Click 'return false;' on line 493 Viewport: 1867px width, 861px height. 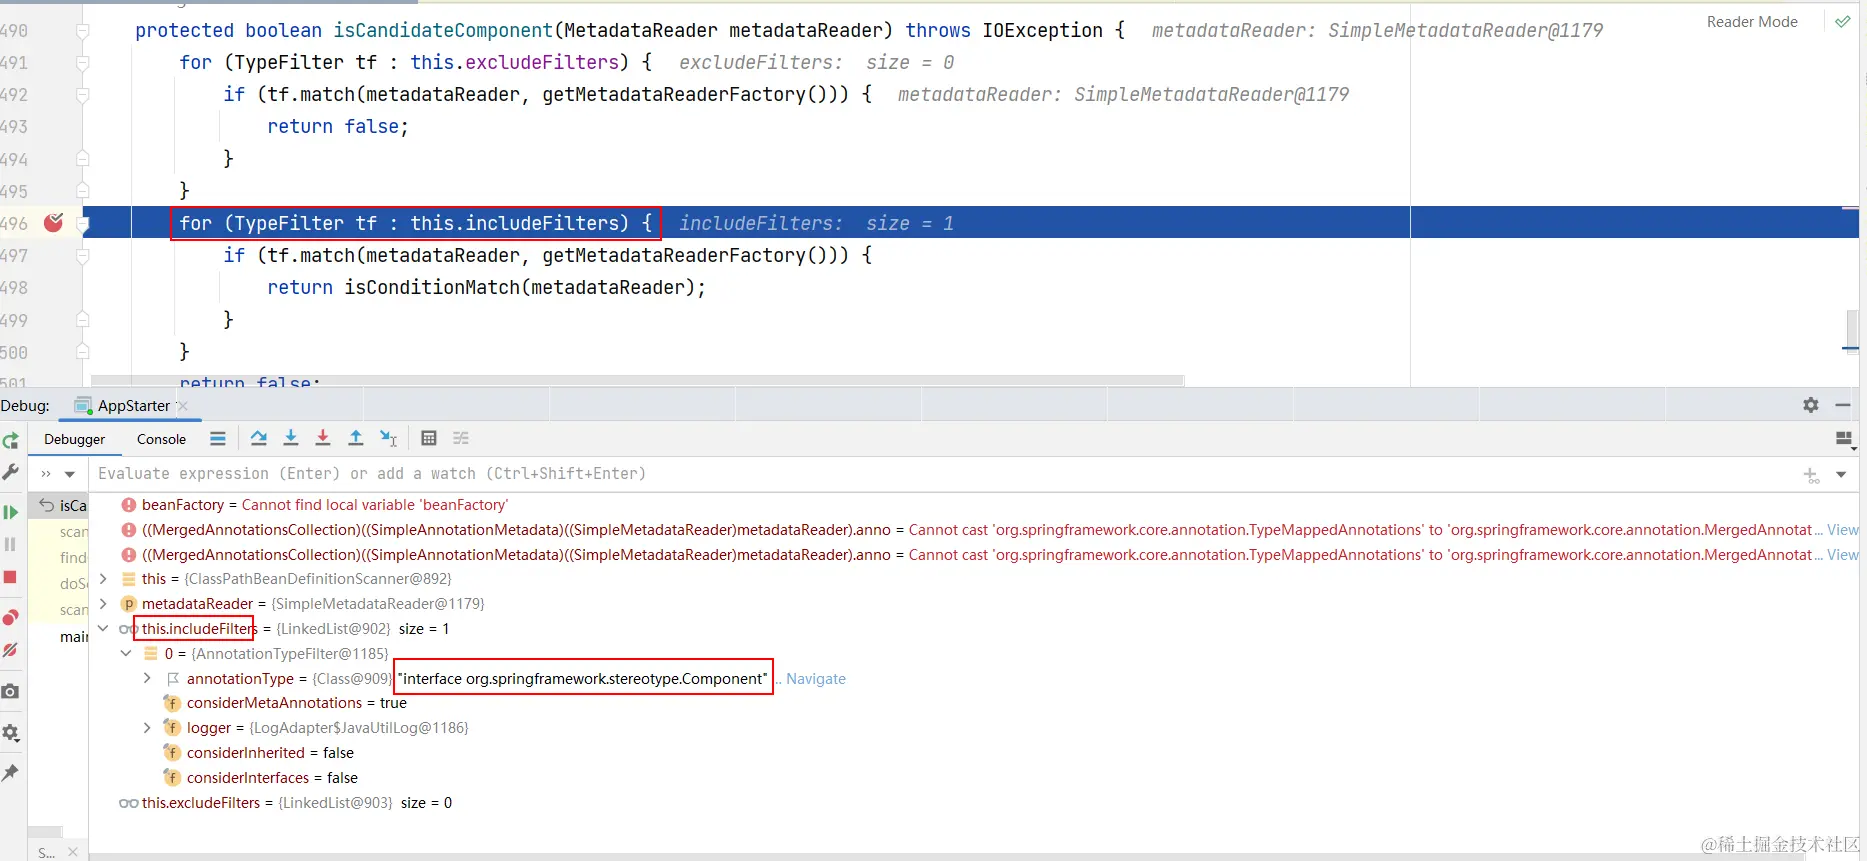coord(338,127)
